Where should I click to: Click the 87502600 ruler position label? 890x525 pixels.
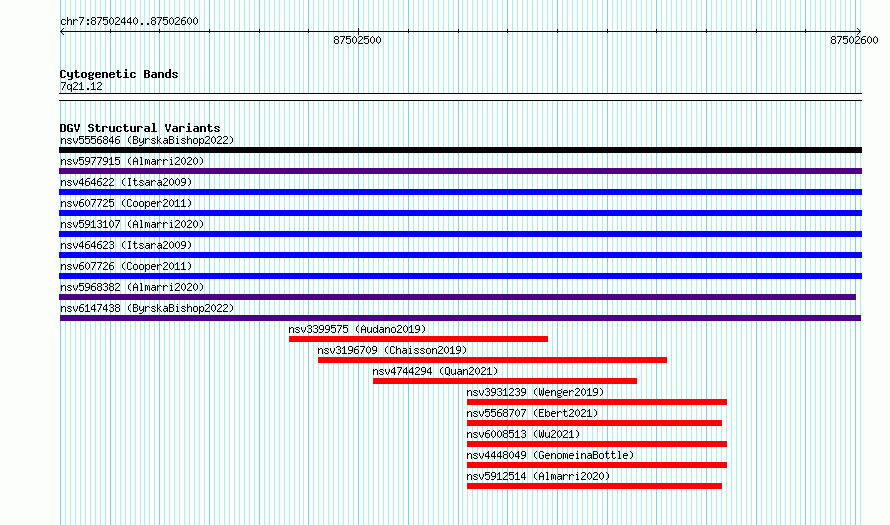coord(854,40)
